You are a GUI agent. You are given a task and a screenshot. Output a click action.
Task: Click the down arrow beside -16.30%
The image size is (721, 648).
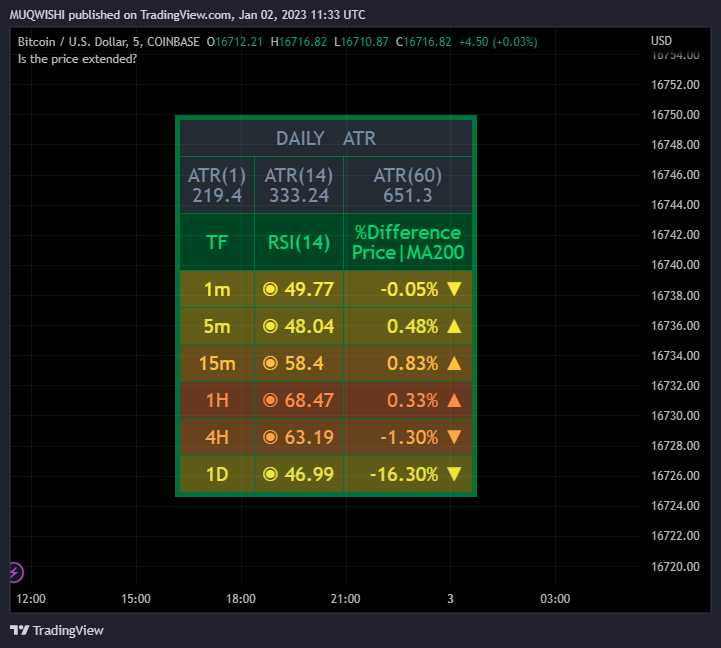454,474
